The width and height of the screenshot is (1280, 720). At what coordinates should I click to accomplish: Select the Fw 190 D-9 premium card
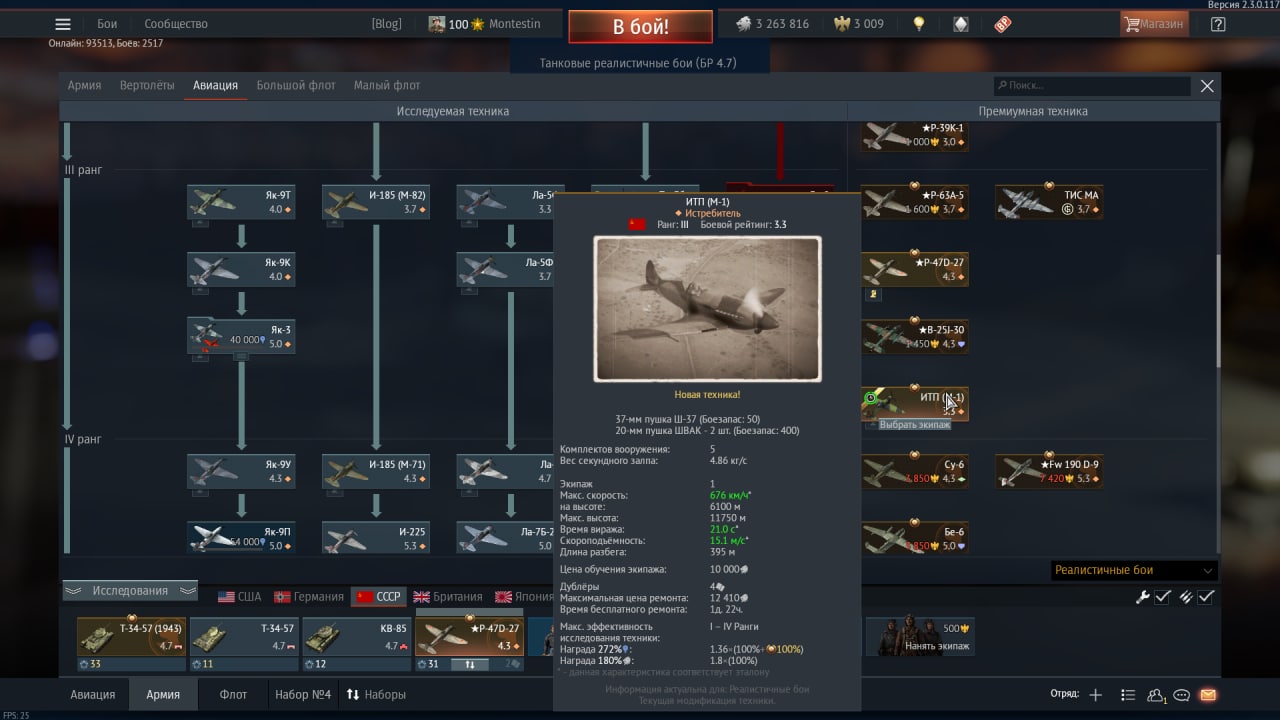coord(1049,471)
